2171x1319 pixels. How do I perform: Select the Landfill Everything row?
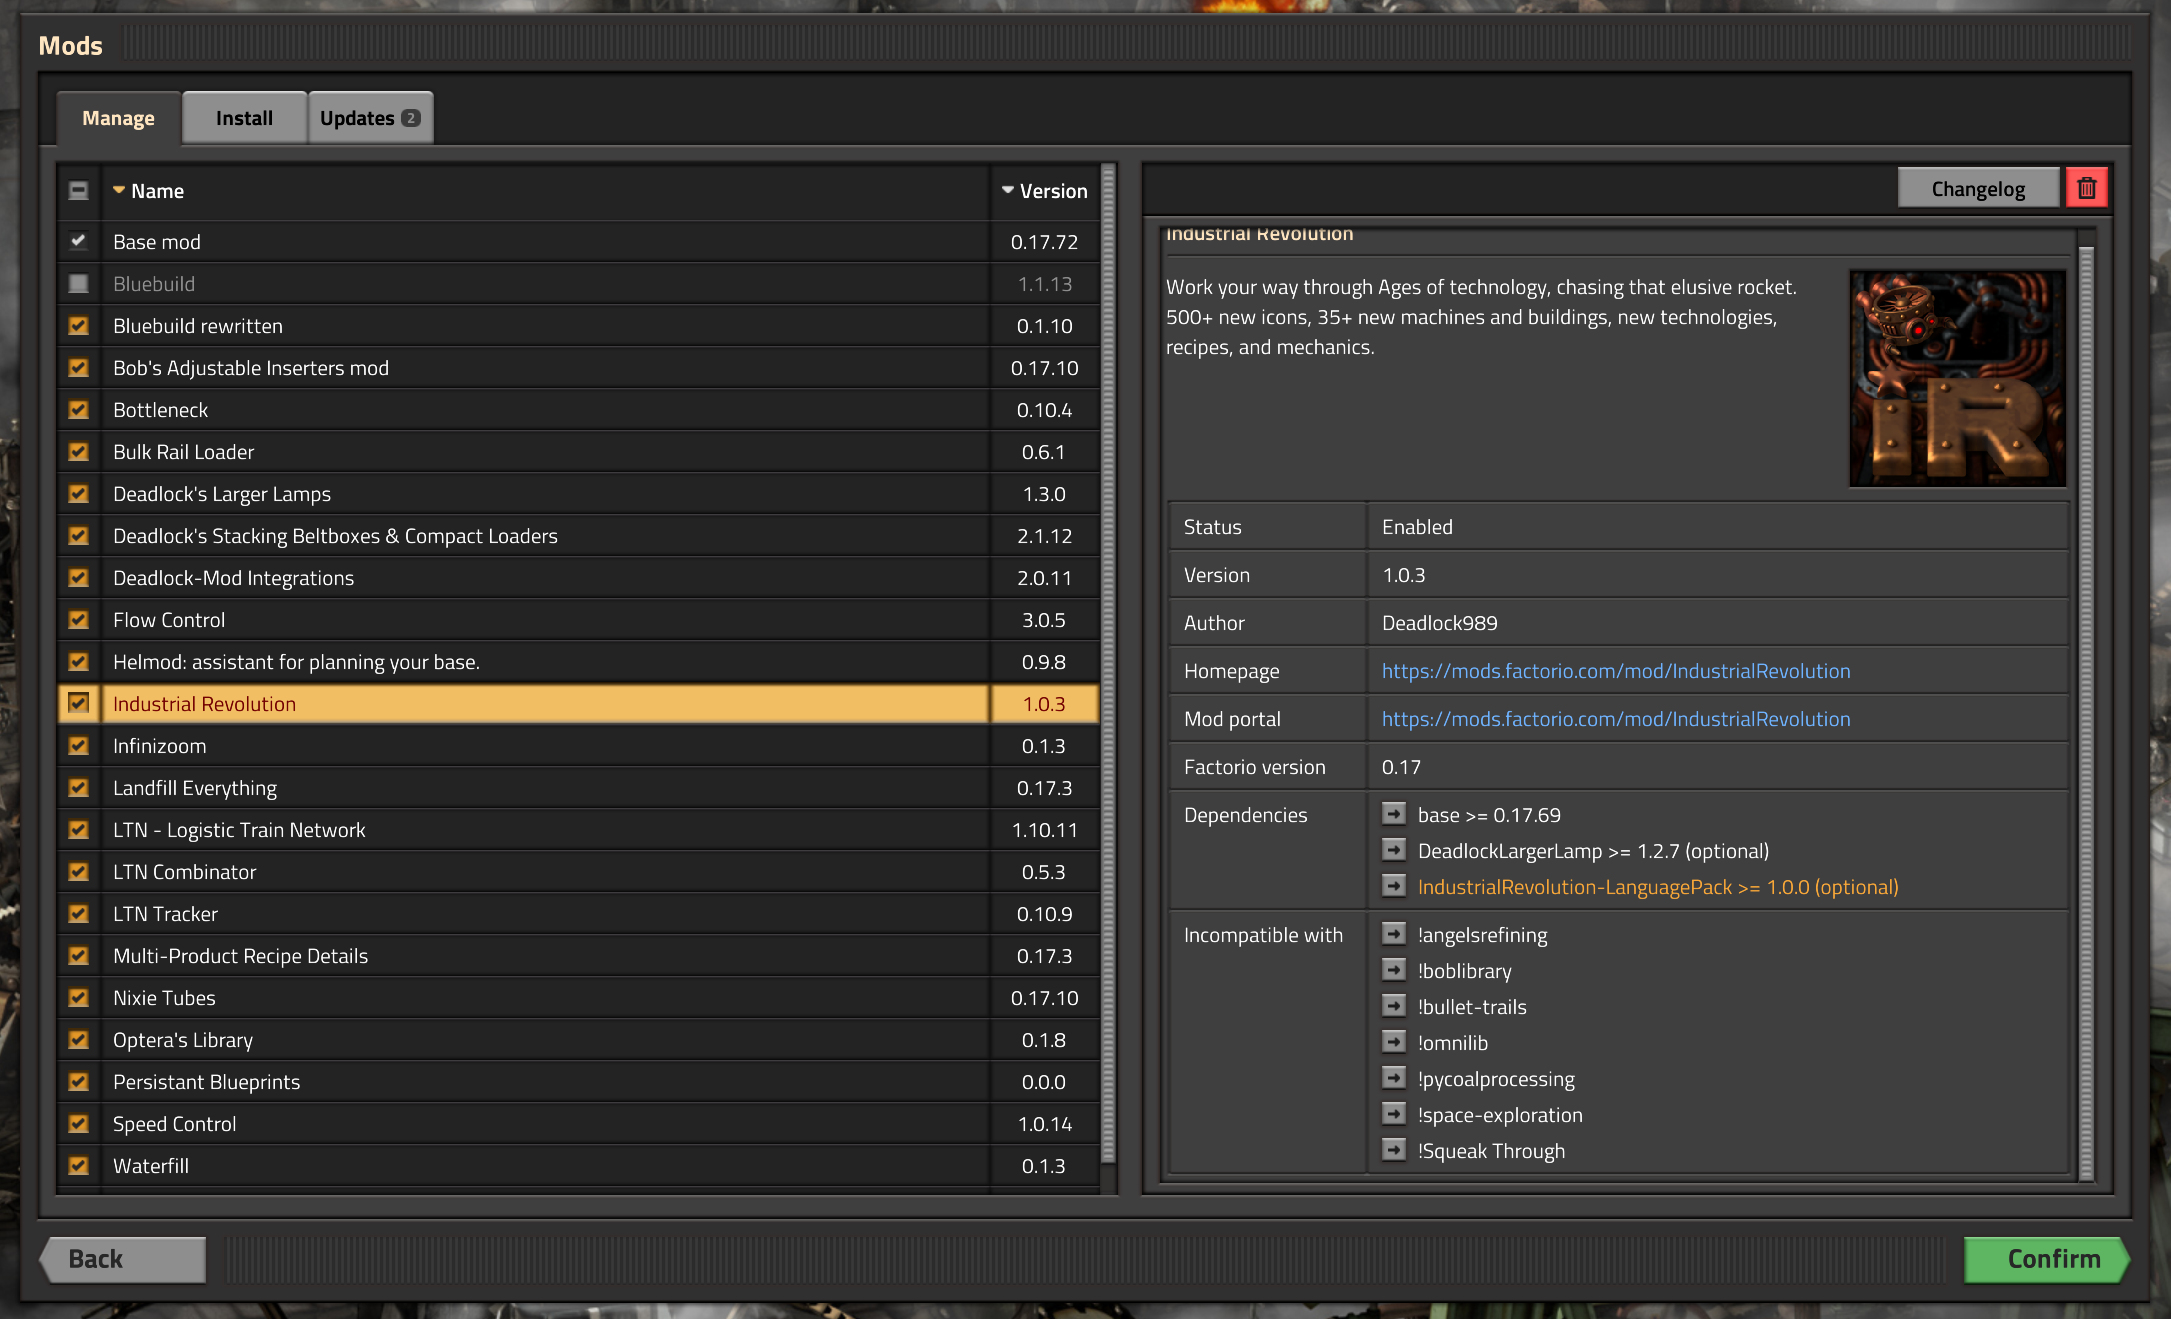coord(545,788)
